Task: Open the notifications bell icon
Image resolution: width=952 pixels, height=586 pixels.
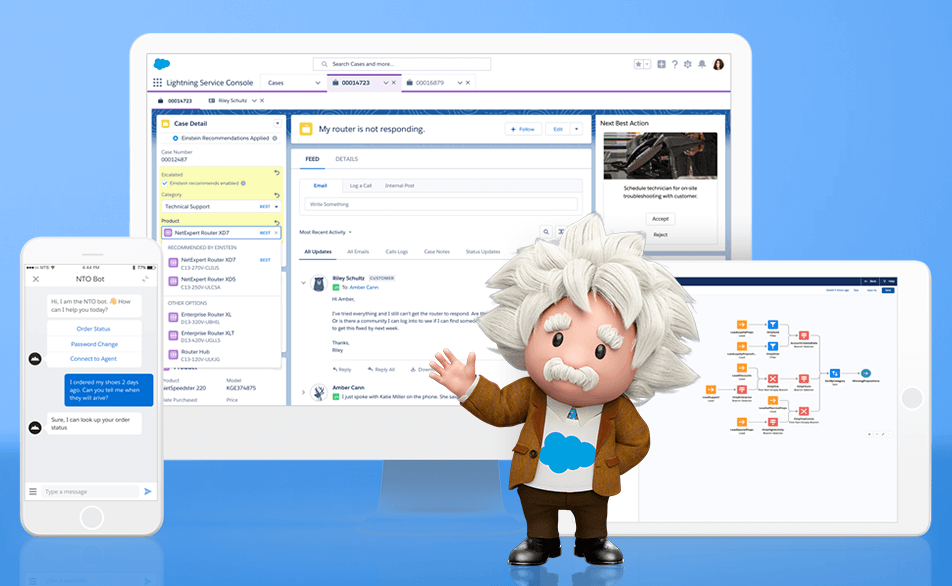Action: (x=702, y=64)
